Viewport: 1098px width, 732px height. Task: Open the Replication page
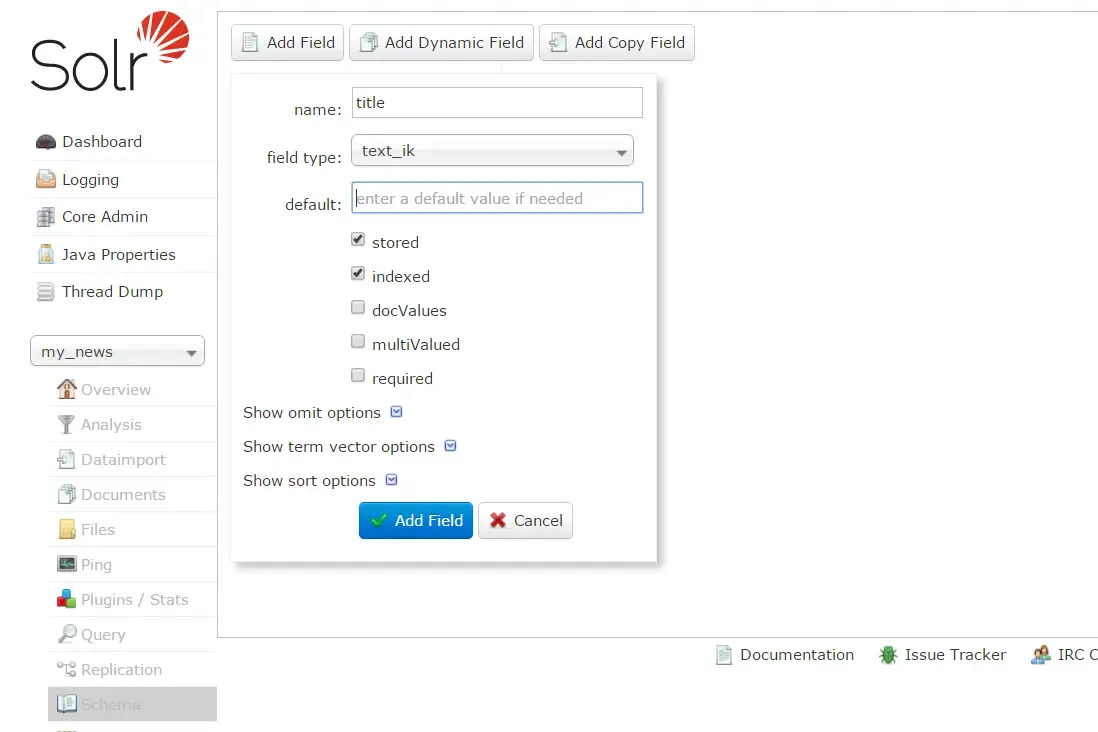pyautogui.click(x=121, y=670)
